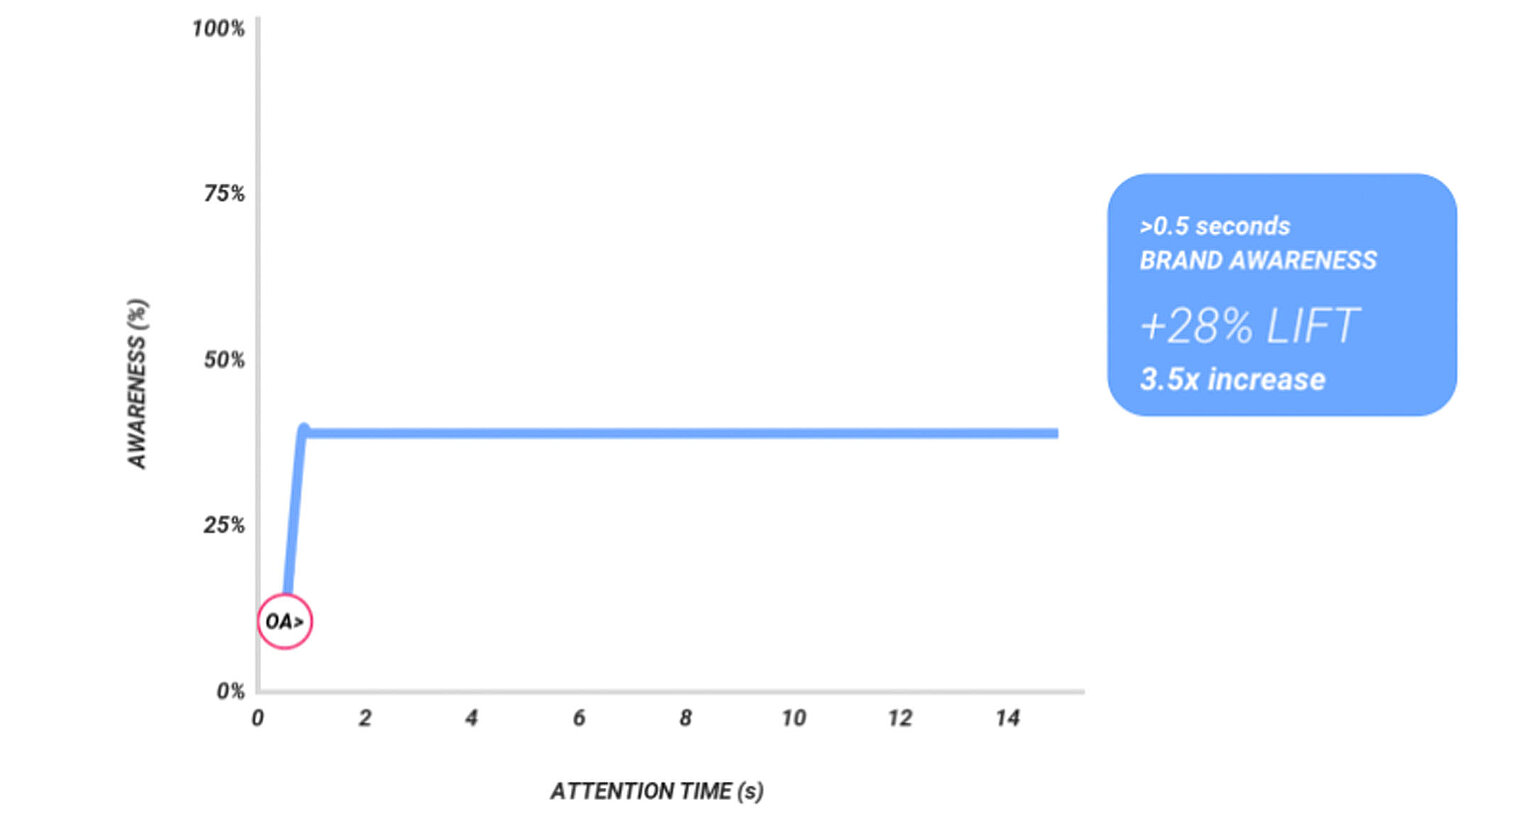Click the 50% y-axis tick label
Image resolution: width=1534 pixels, height=824 pixels.
point(224,360)
